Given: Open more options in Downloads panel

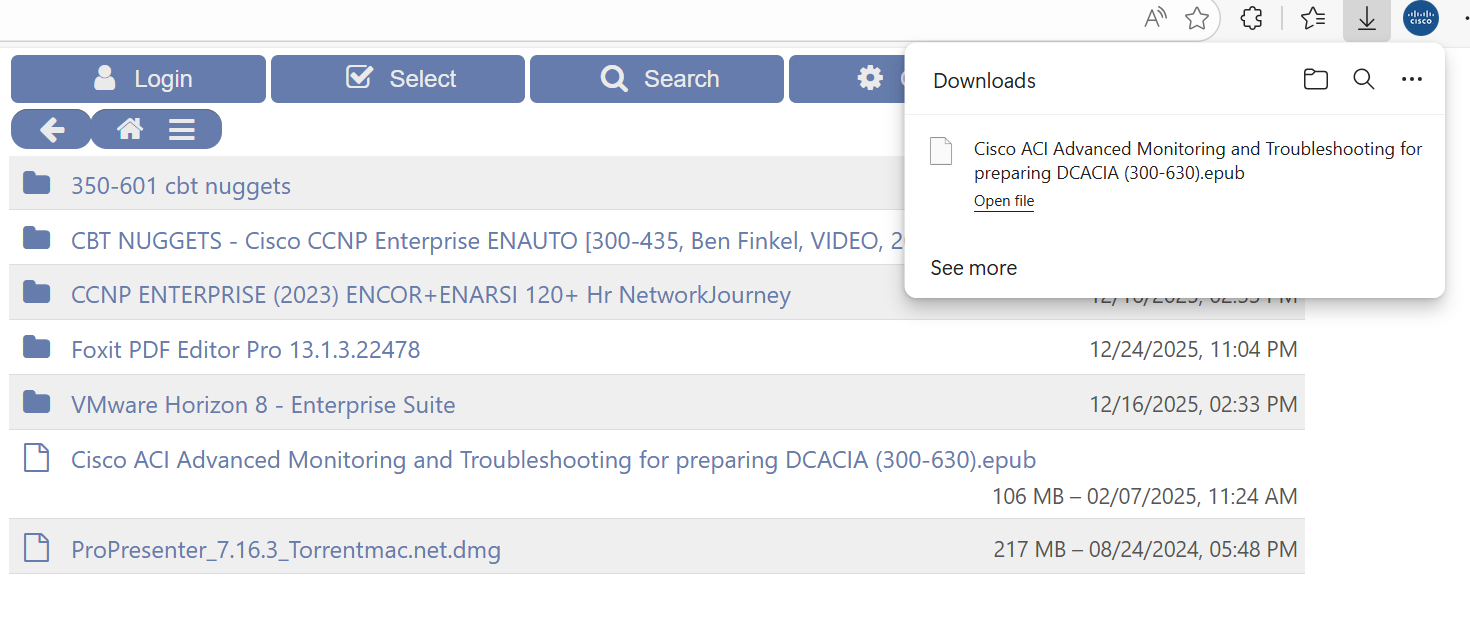Looking at the screenshot, I should click(1412, 80).
